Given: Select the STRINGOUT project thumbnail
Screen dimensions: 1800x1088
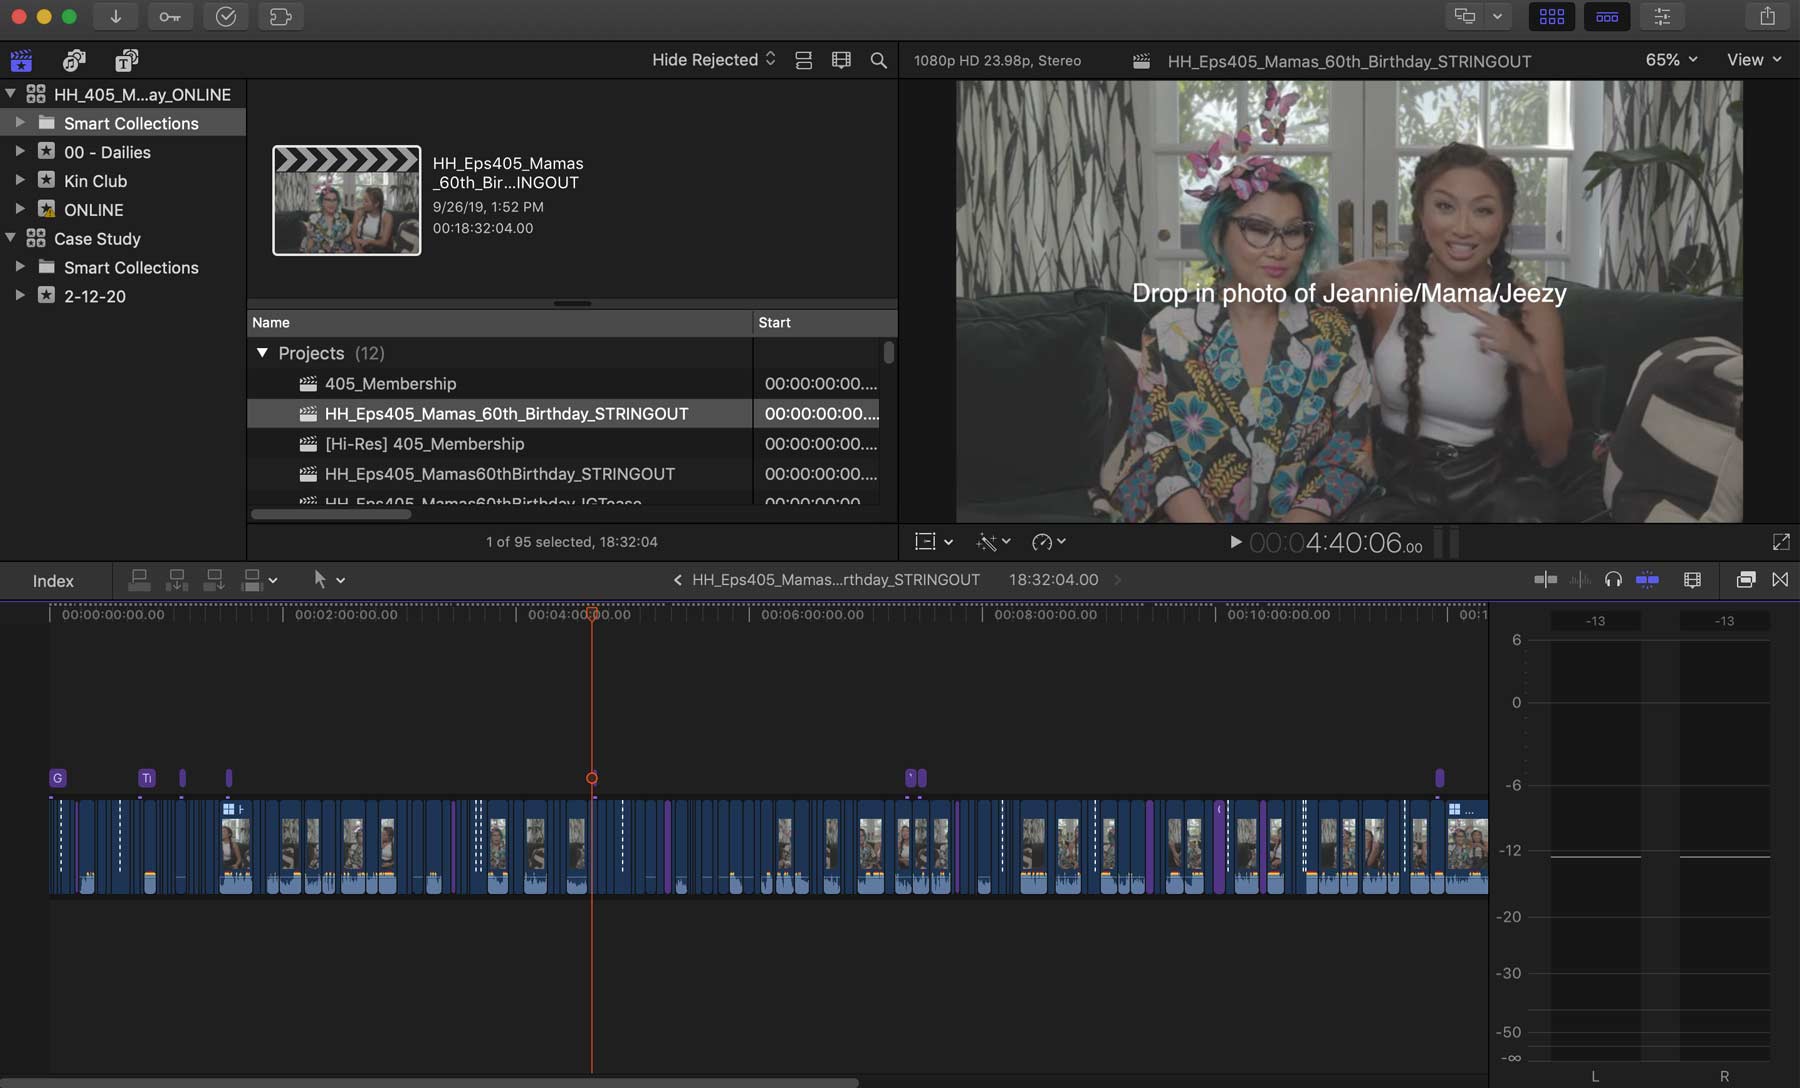Looking at the screenshot, I should click(x=347, y=200).
